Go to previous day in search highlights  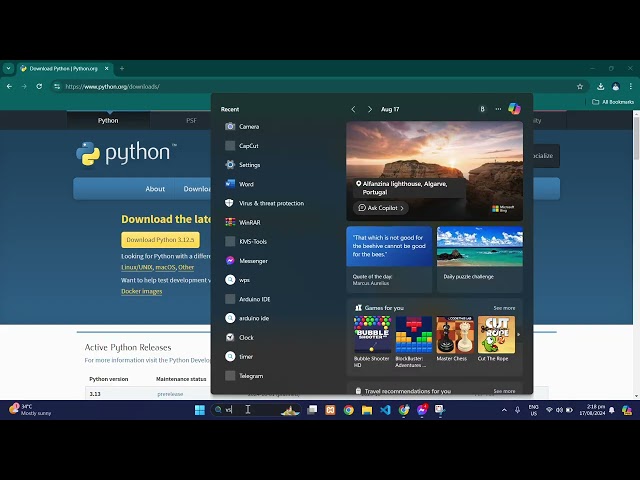[353, 109]
